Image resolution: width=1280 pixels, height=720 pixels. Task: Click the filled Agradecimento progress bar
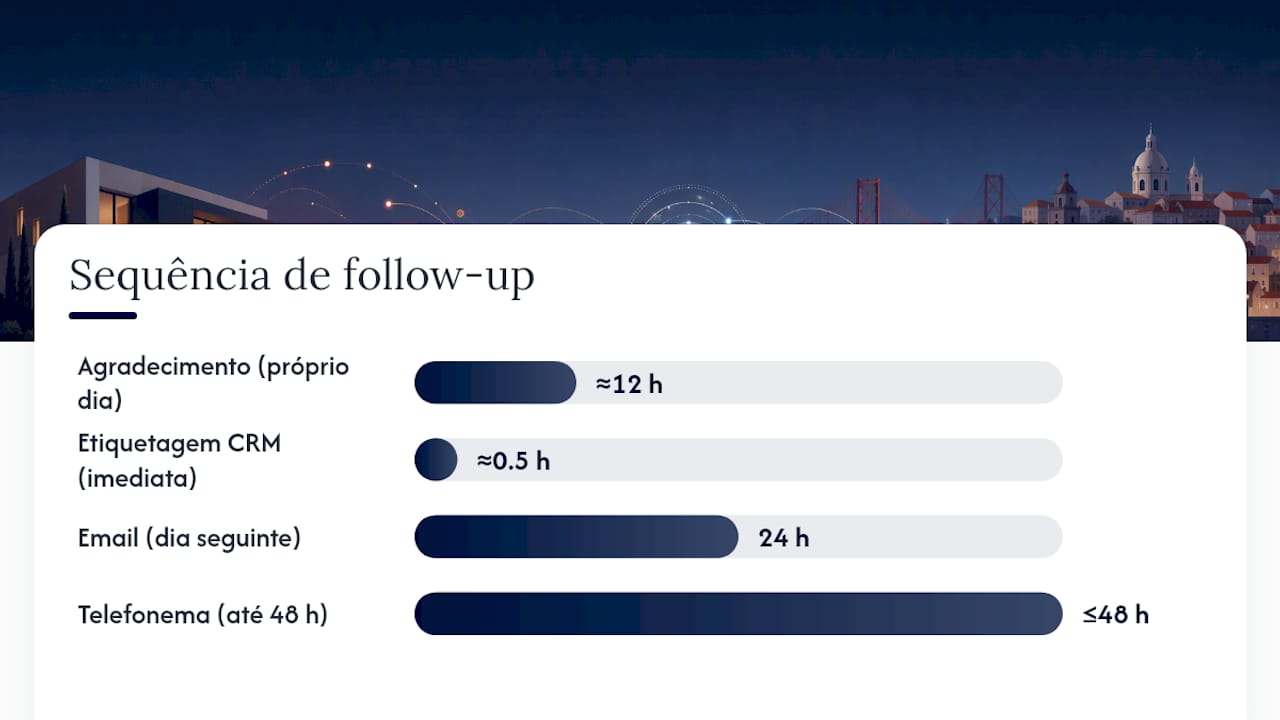[x=495, y=383]
